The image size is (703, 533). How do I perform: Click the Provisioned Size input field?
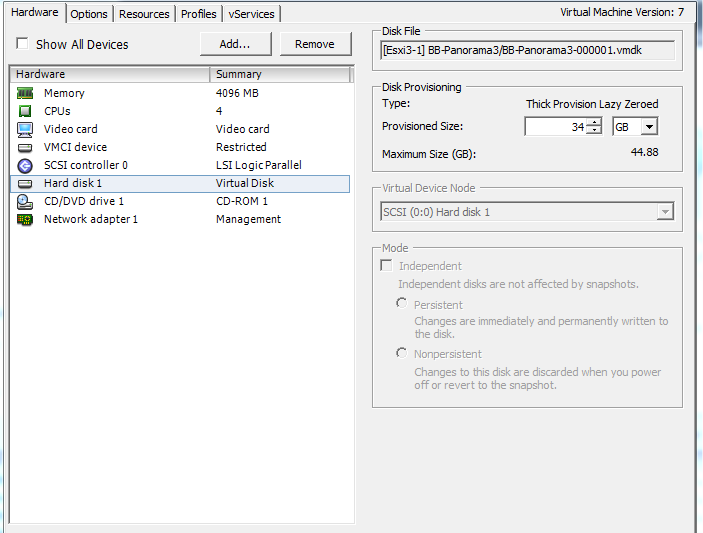point(555,127)
